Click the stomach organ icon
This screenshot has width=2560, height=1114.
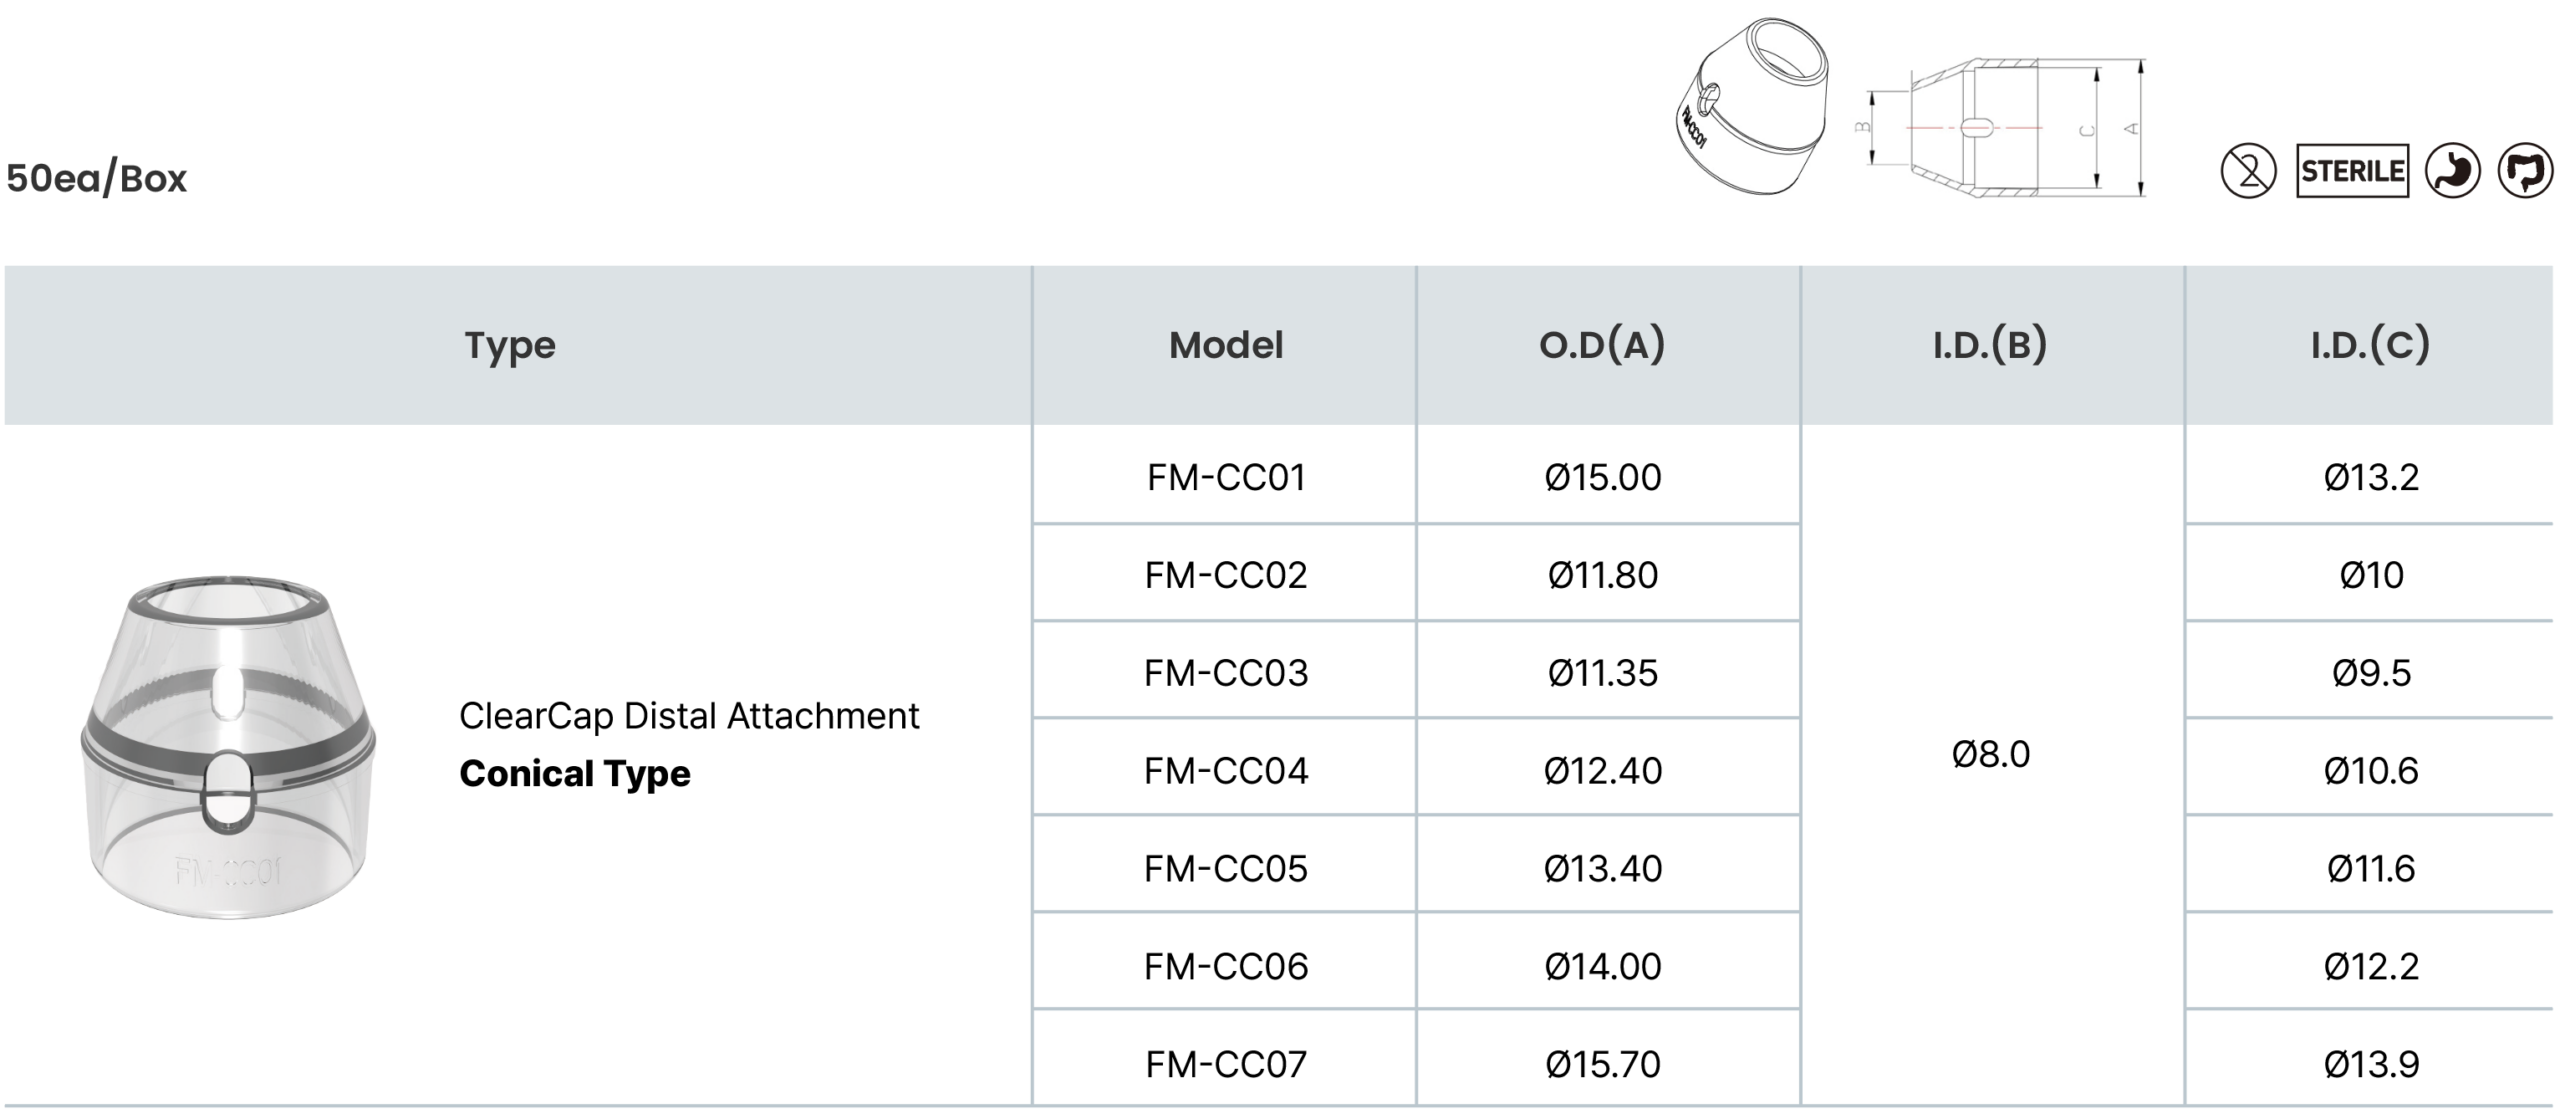2452,171
